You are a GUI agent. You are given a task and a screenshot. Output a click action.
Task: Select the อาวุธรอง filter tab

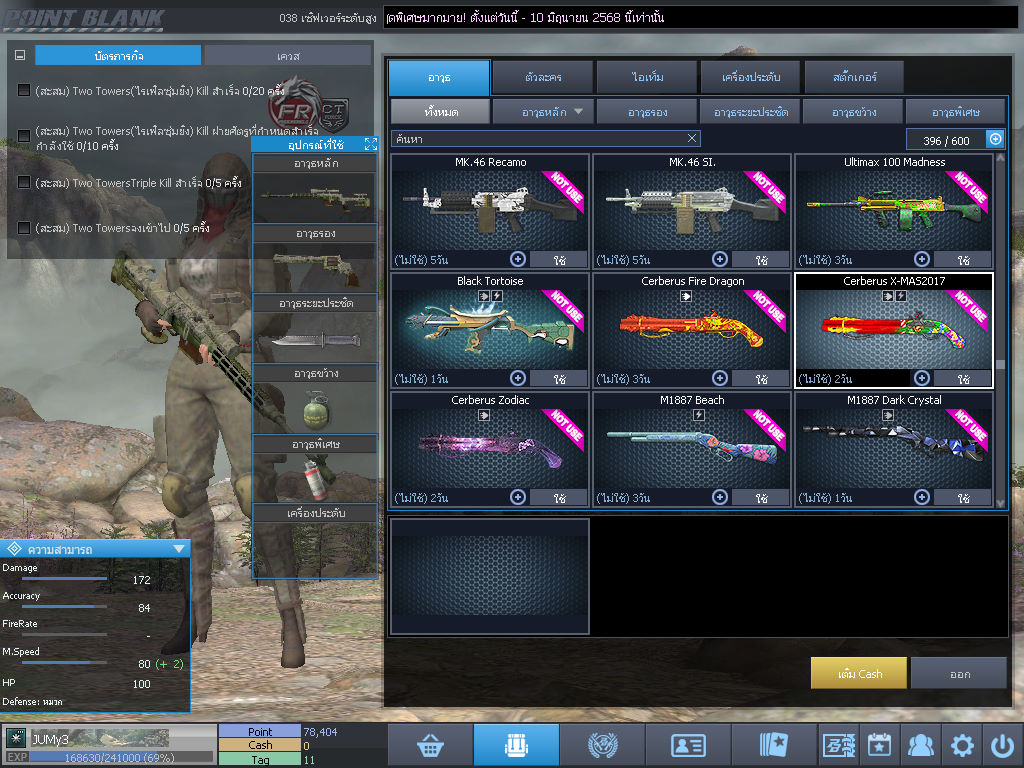pos(647,112)
